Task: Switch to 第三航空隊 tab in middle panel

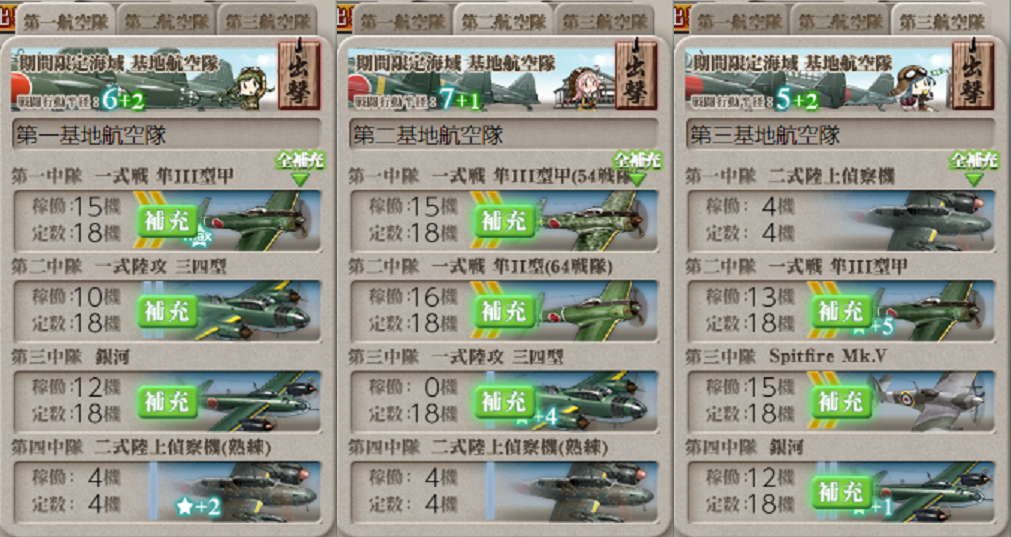Action: click(x=604, y=21)
